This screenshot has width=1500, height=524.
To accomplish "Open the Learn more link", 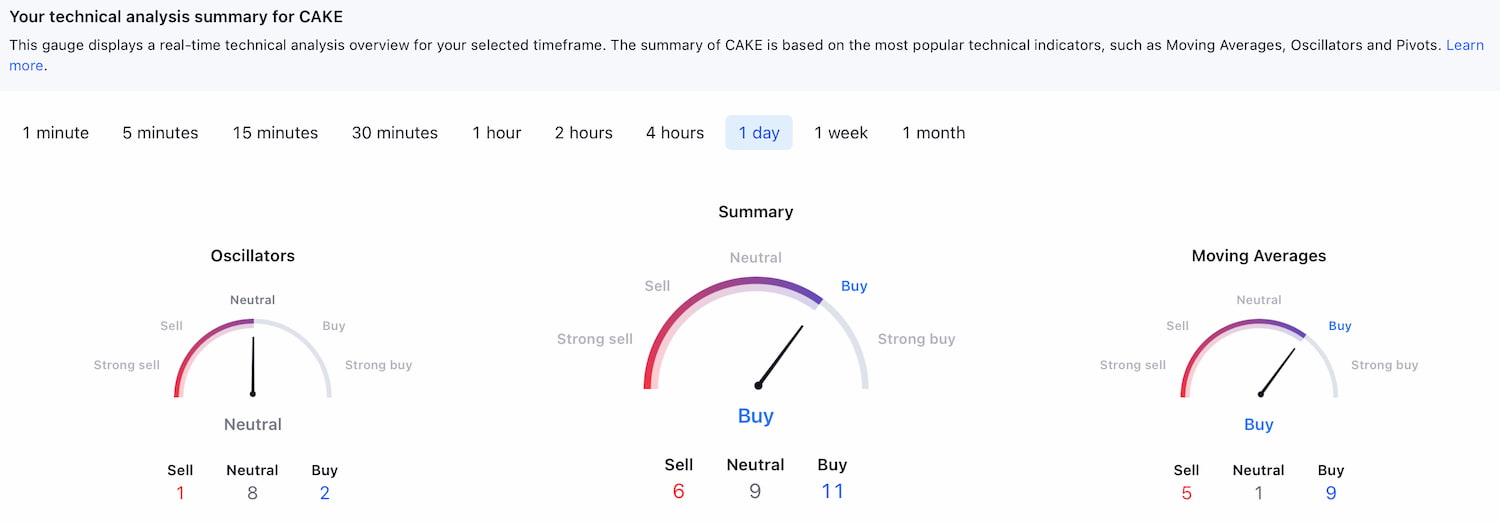I will pos(1464,45).
